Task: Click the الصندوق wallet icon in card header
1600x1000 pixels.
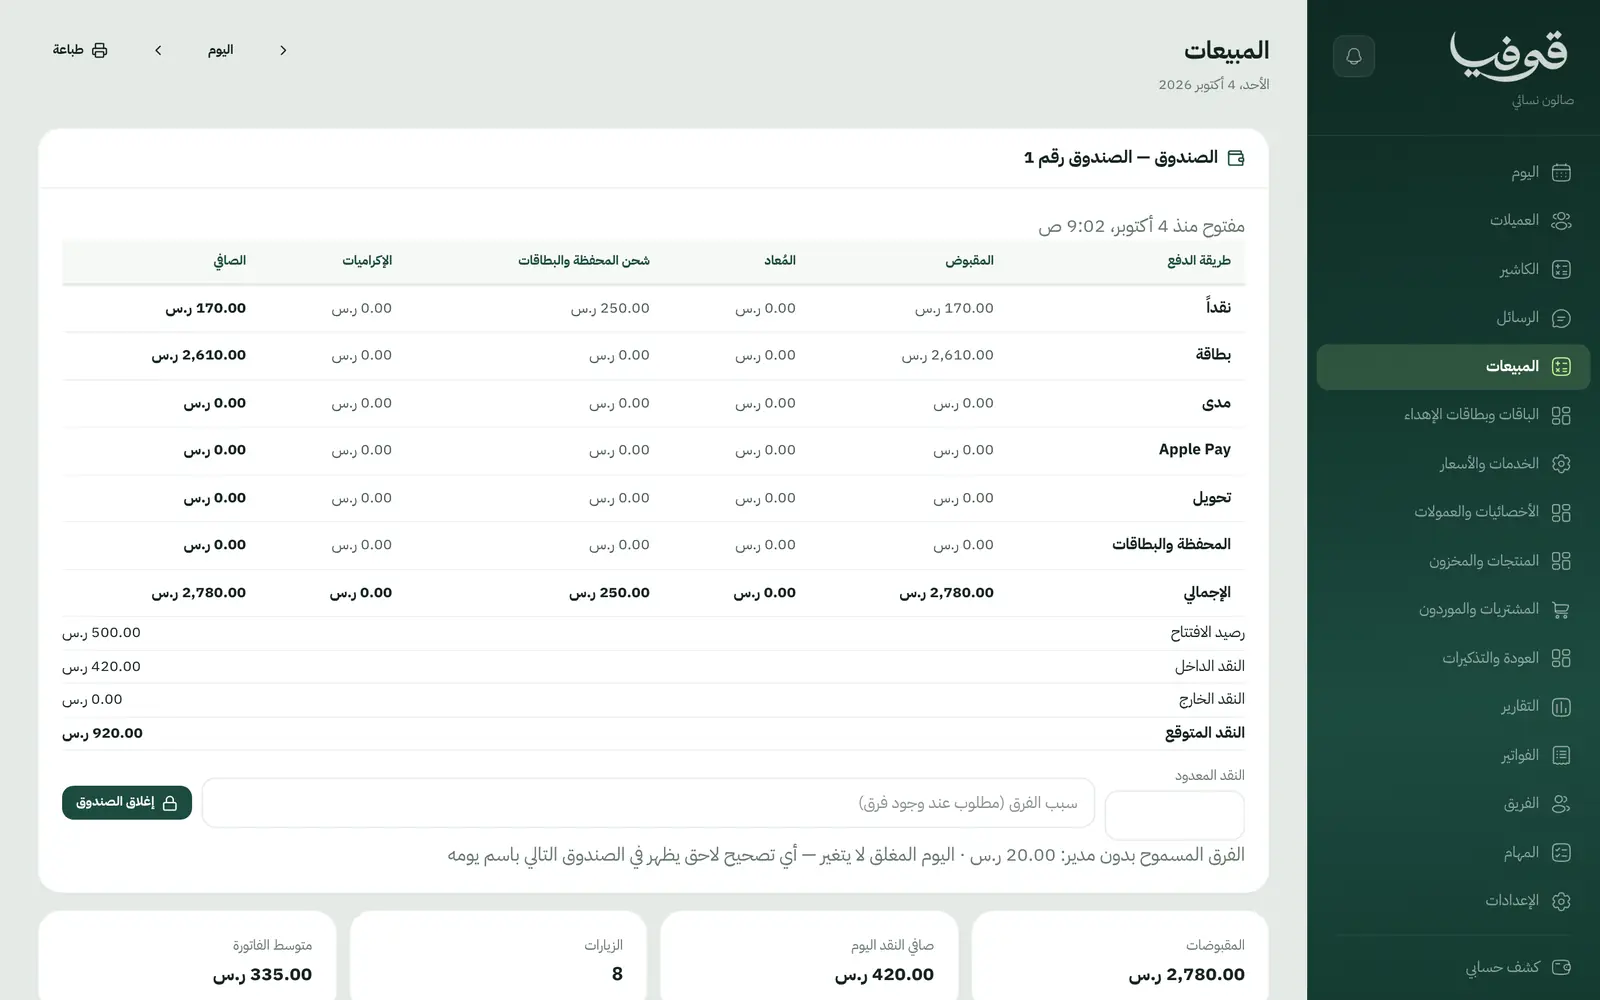Action: (1236, 158)
